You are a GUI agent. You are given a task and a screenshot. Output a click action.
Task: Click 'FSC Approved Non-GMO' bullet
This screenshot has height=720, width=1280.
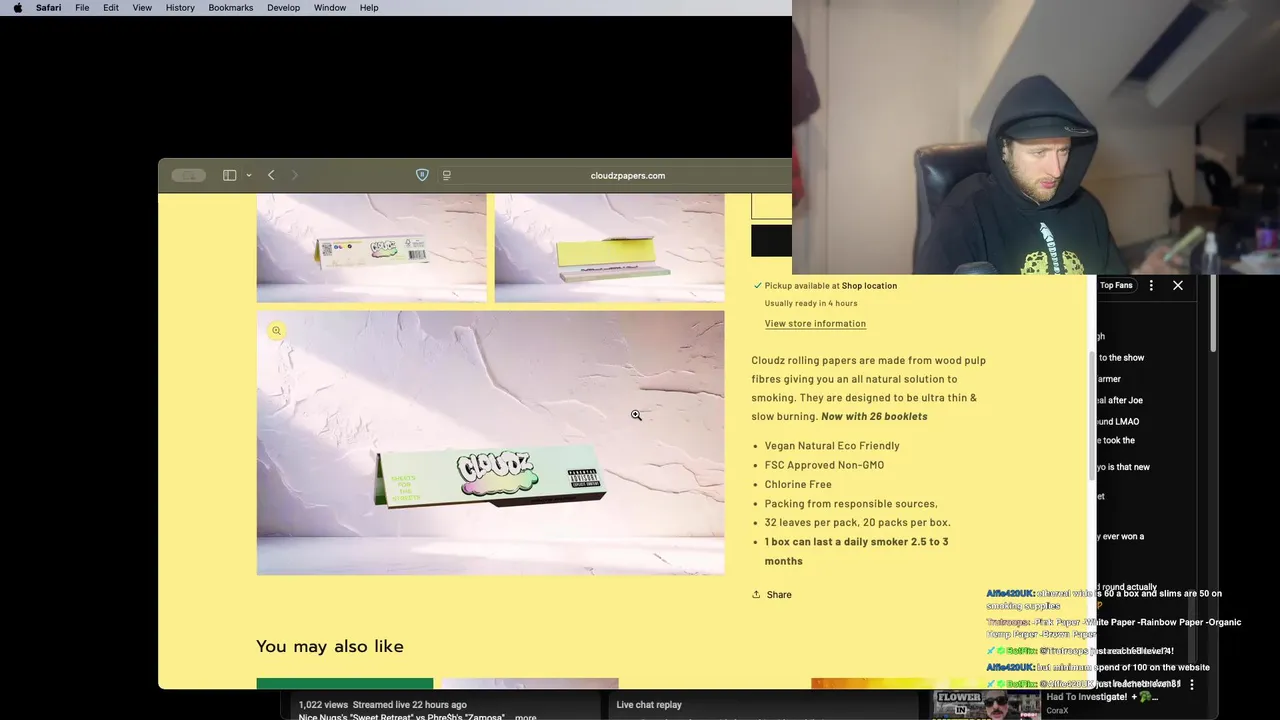[x=824, y=465]
